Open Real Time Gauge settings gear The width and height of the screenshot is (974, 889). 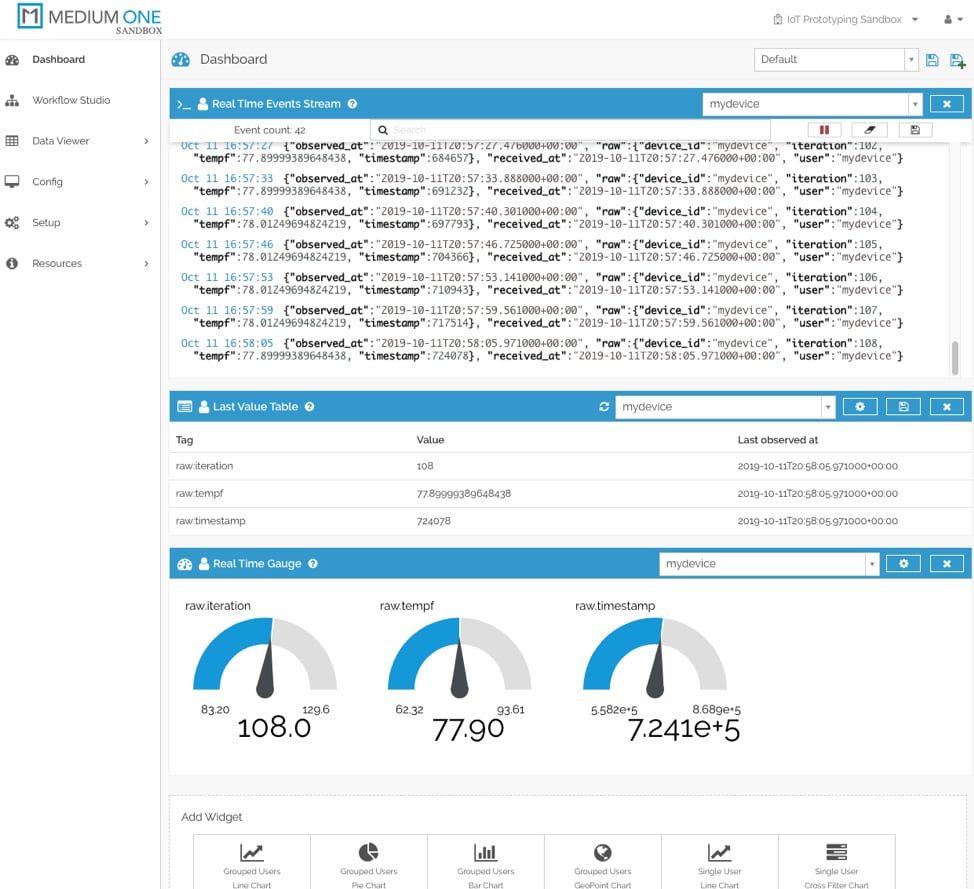(903, 563)
